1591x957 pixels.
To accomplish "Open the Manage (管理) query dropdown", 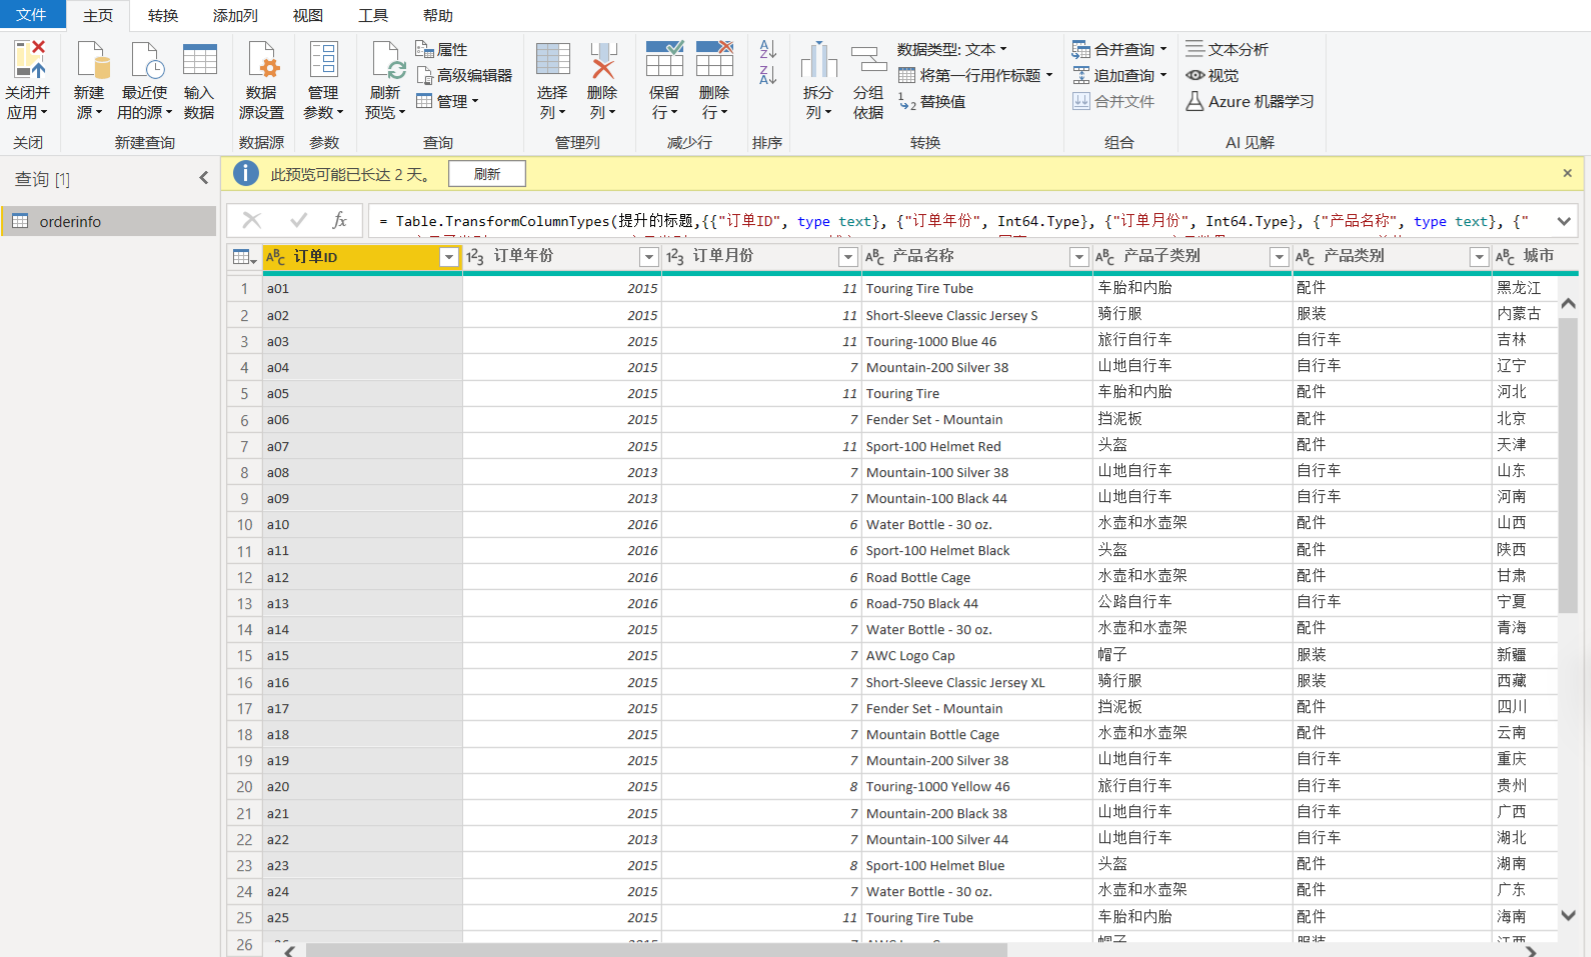I will (447, 101).
